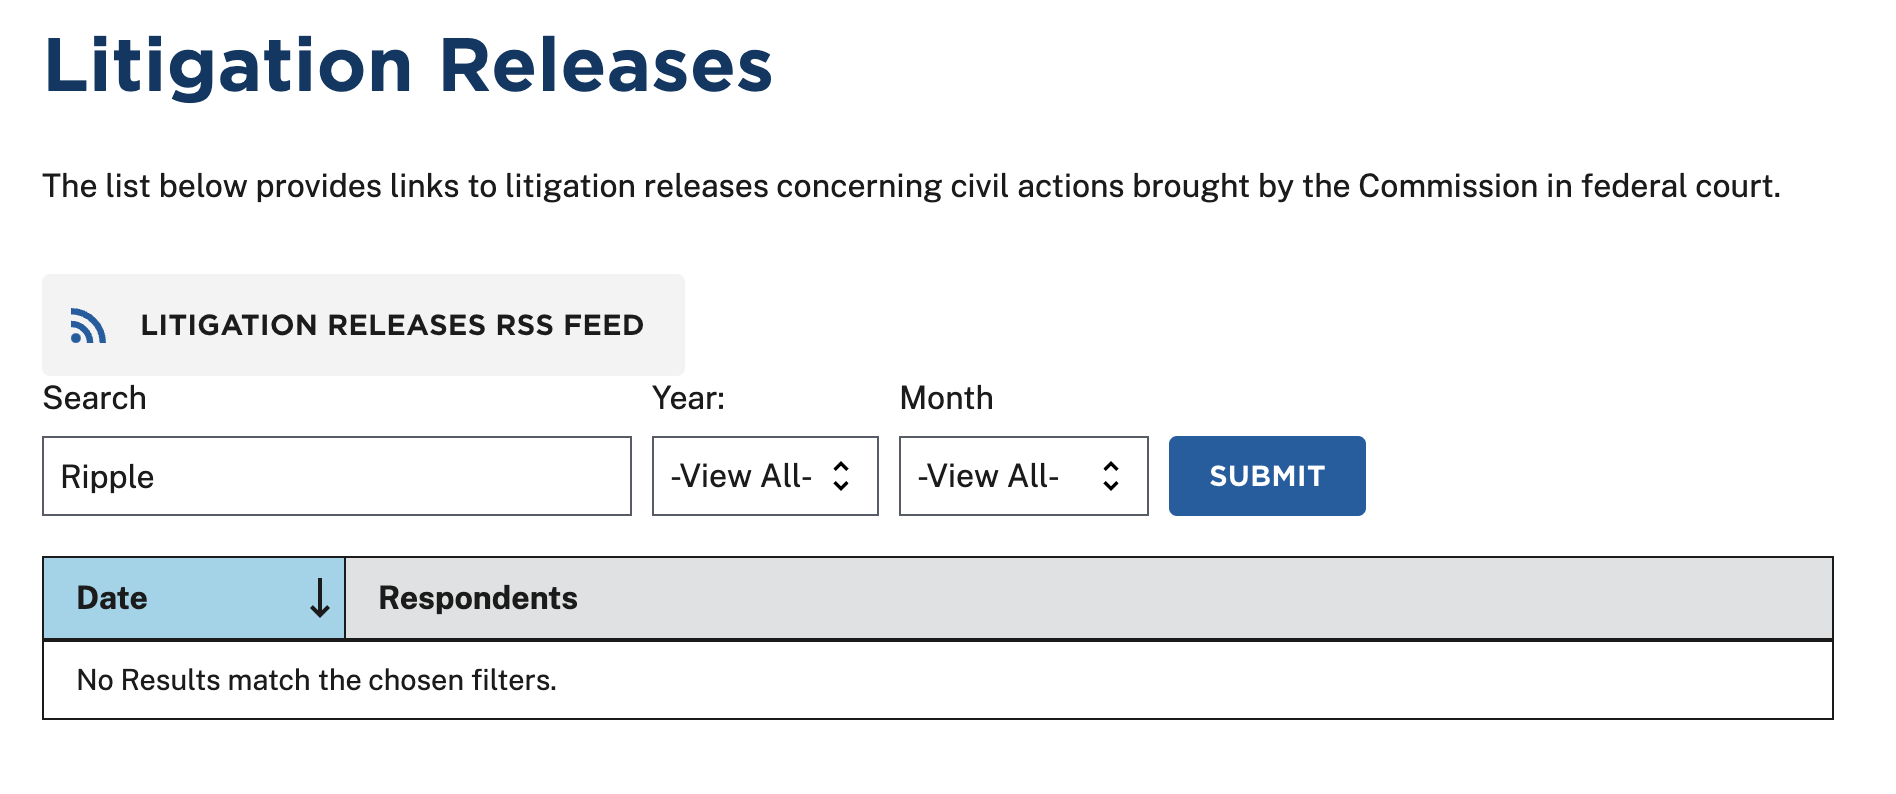The image size is (1896, 794).
Task: Click the Search field label
Action: (95, 398)
